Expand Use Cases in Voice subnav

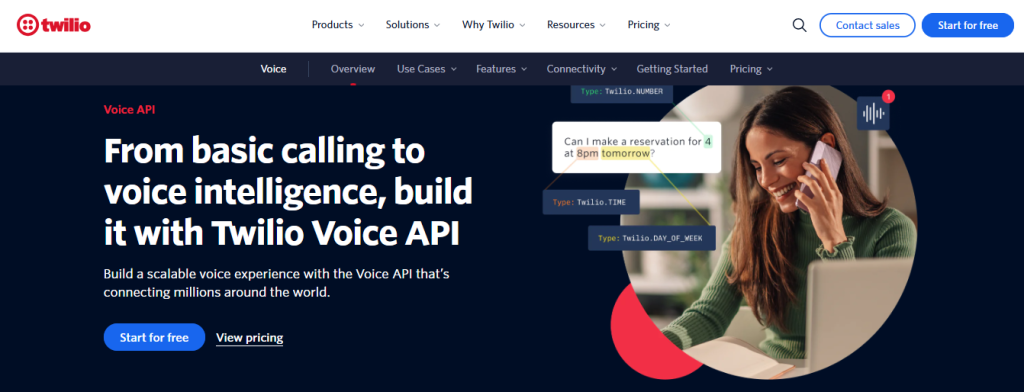426,69
